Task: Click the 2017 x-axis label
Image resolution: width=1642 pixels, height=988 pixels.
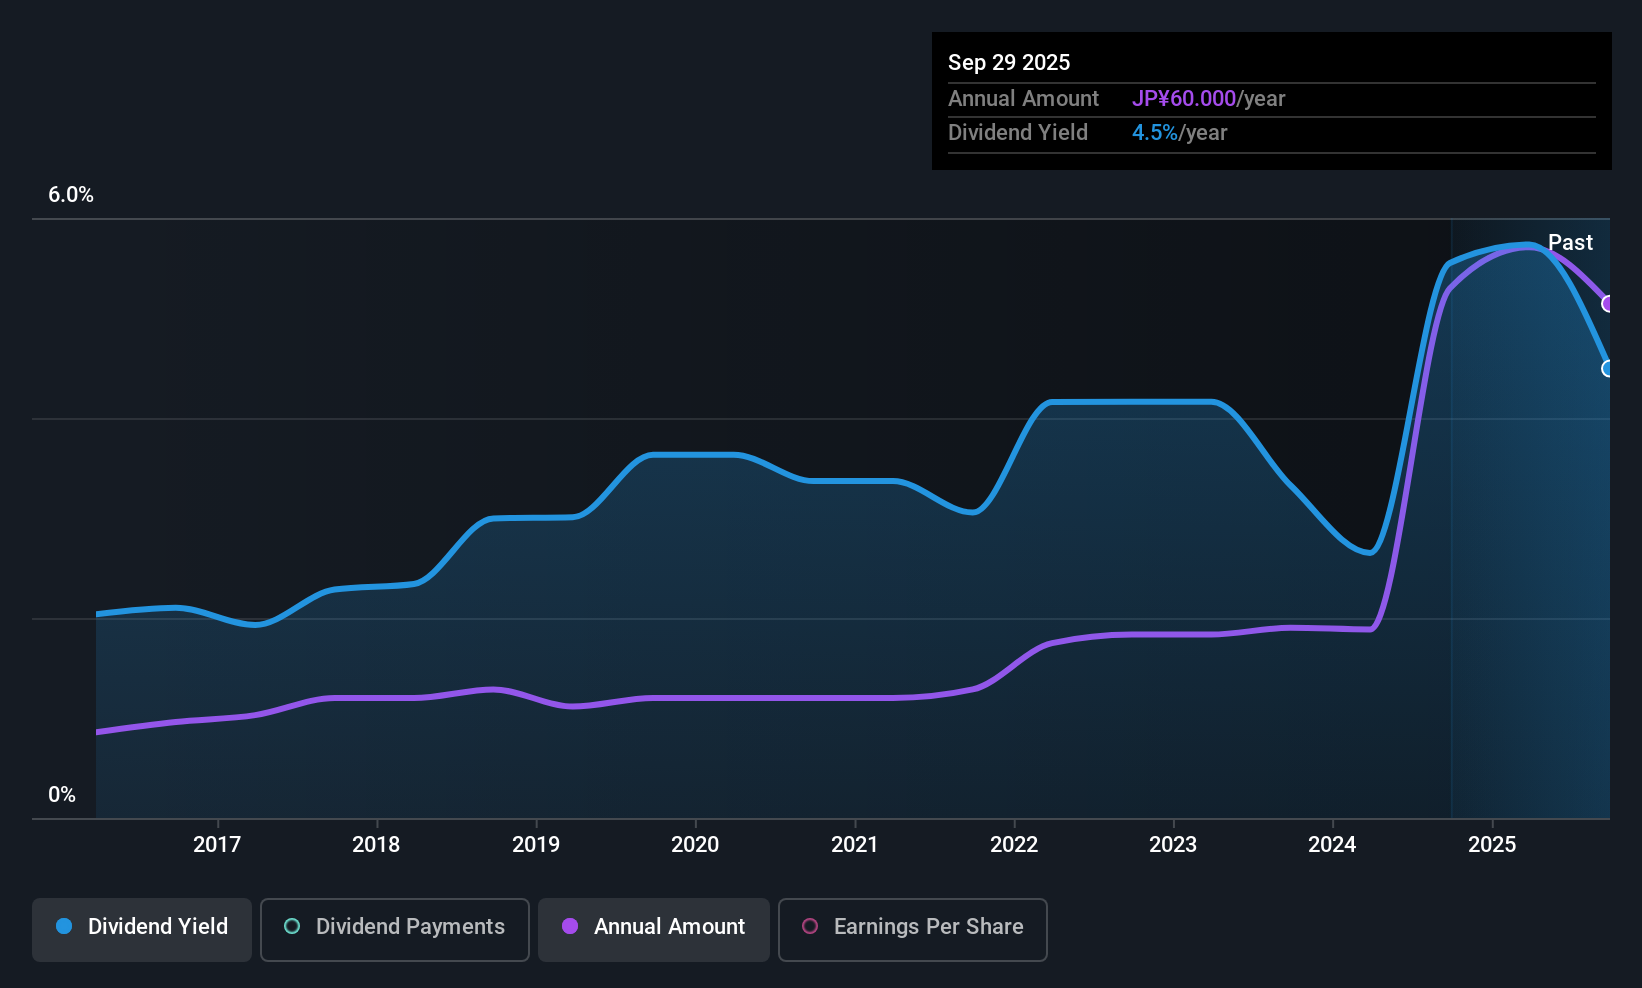Action: [x=217, y=845]
